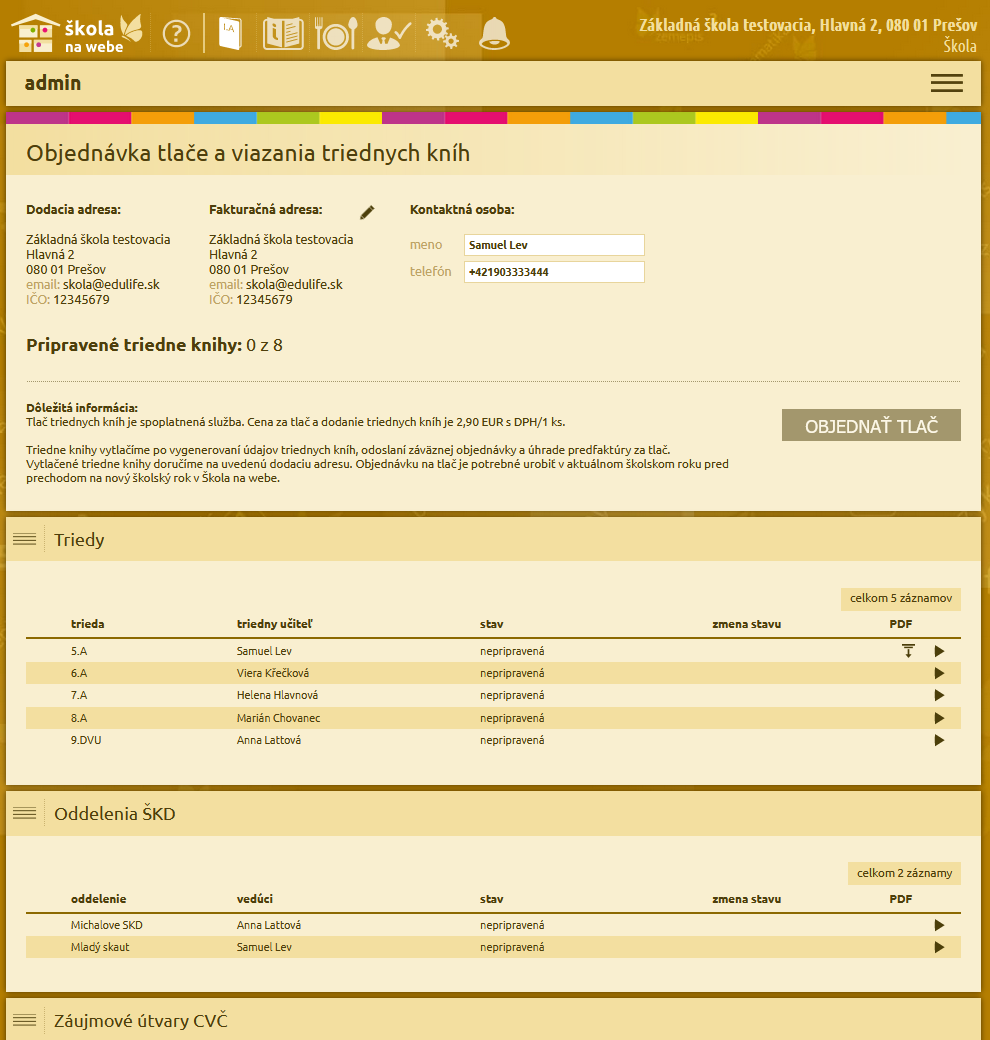Generate class book for 6.A play arrow
Screen dimensions: 990x1040
click(939, 673)
